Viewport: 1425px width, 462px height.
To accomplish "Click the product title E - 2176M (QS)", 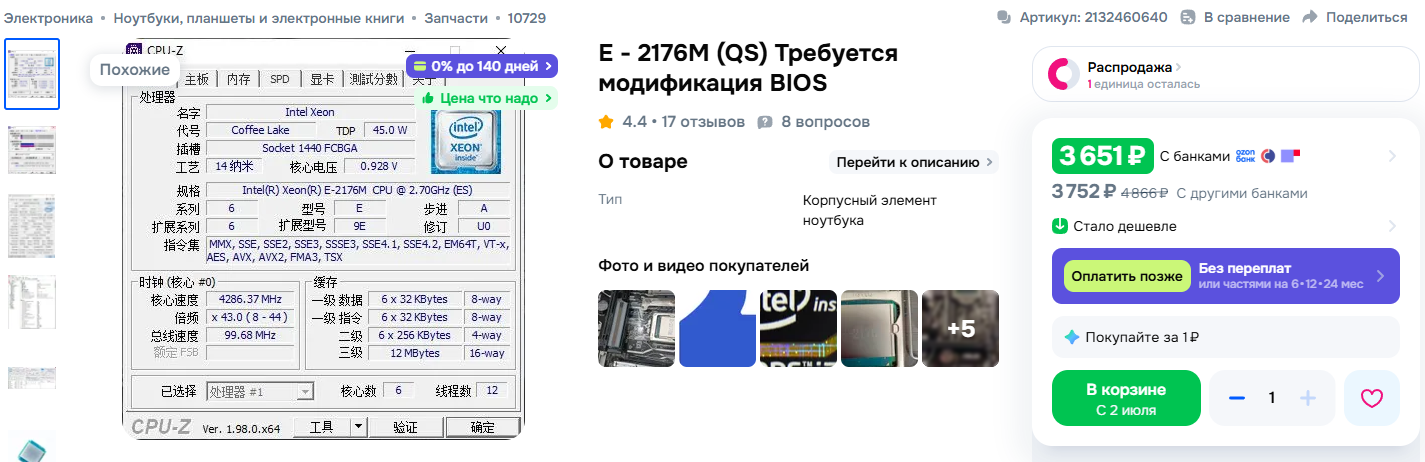I will 748,68.
